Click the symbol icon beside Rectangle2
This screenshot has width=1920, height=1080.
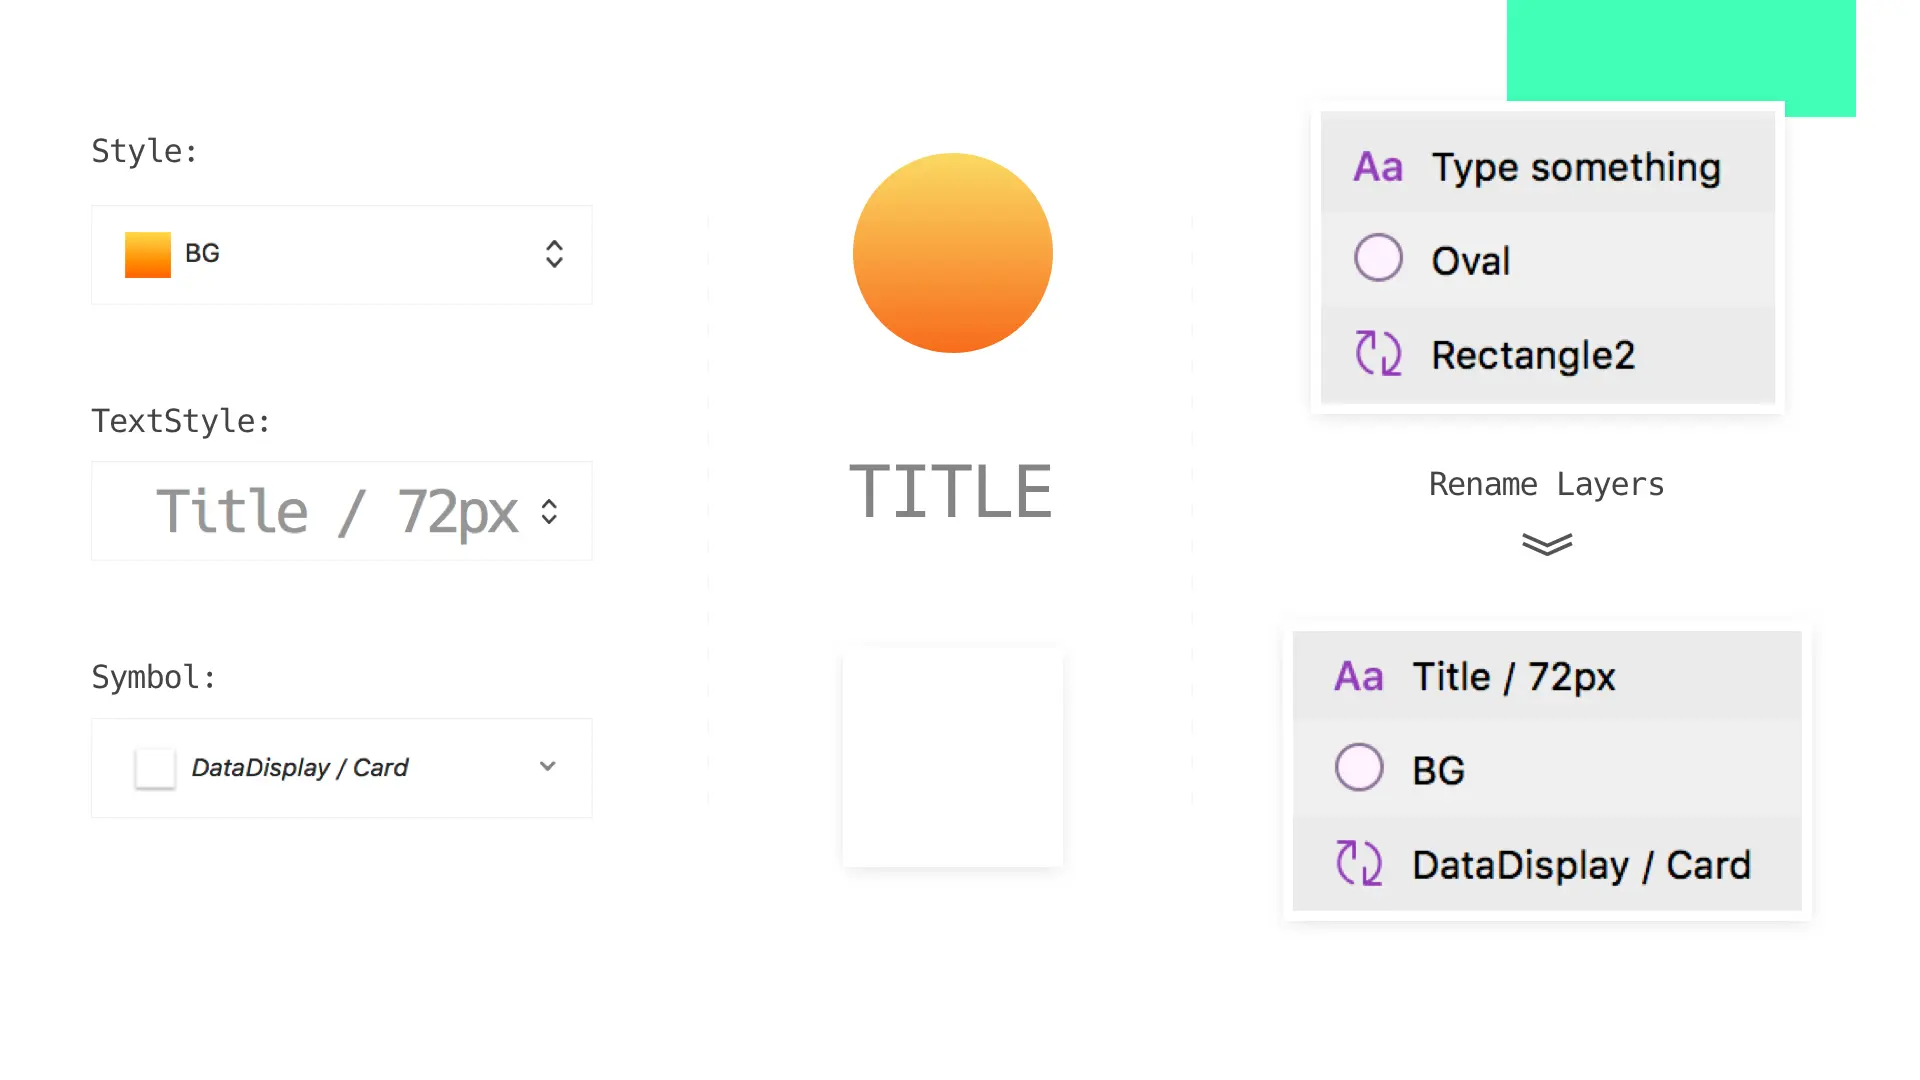click(1378, 353)
